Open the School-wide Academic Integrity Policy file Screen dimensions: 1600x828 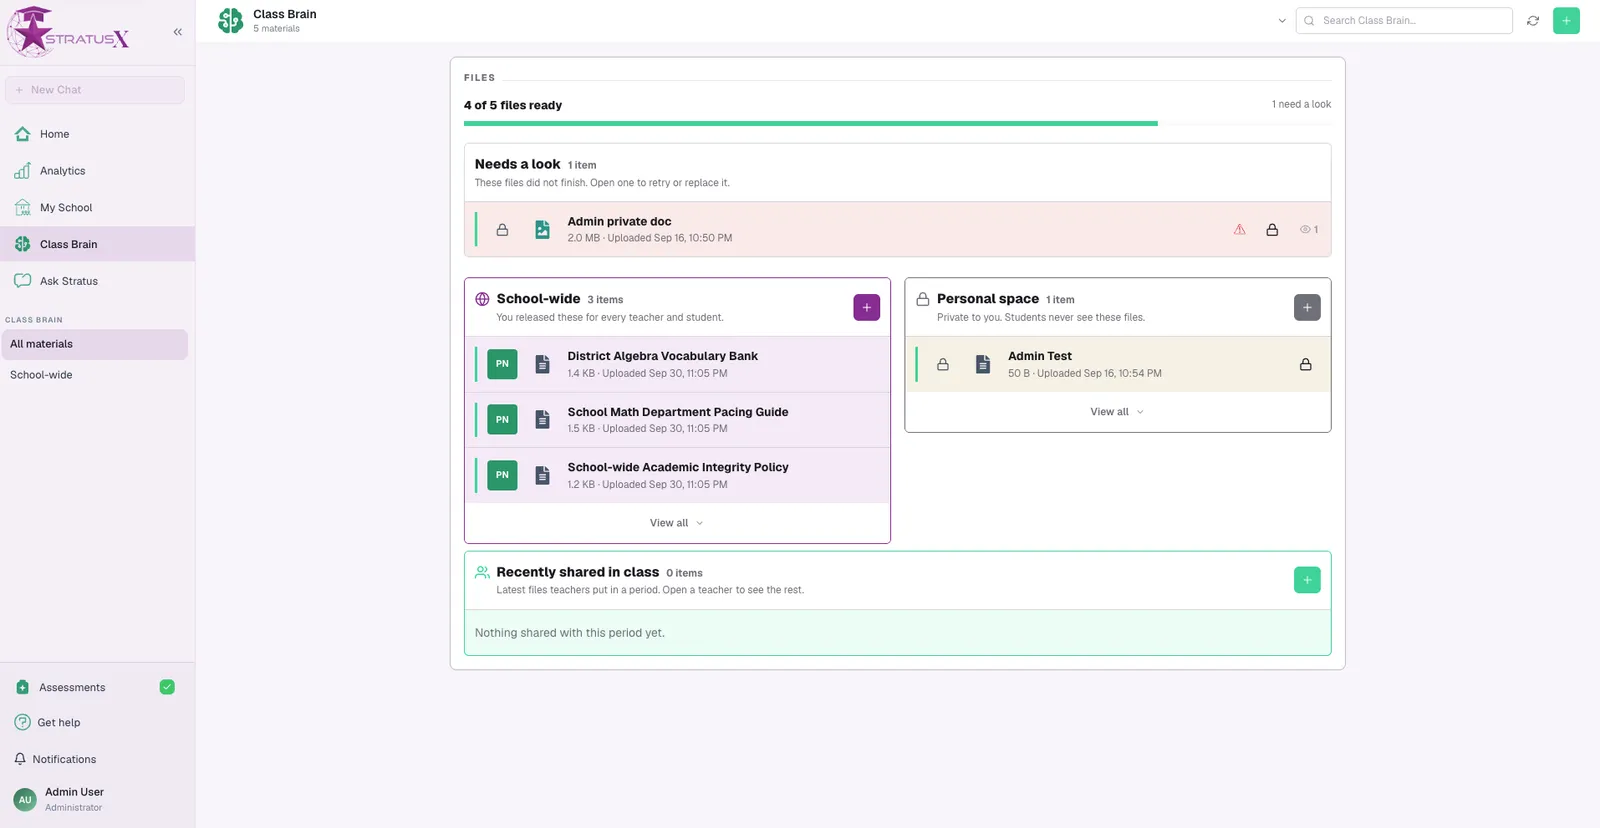click(677, 475)
